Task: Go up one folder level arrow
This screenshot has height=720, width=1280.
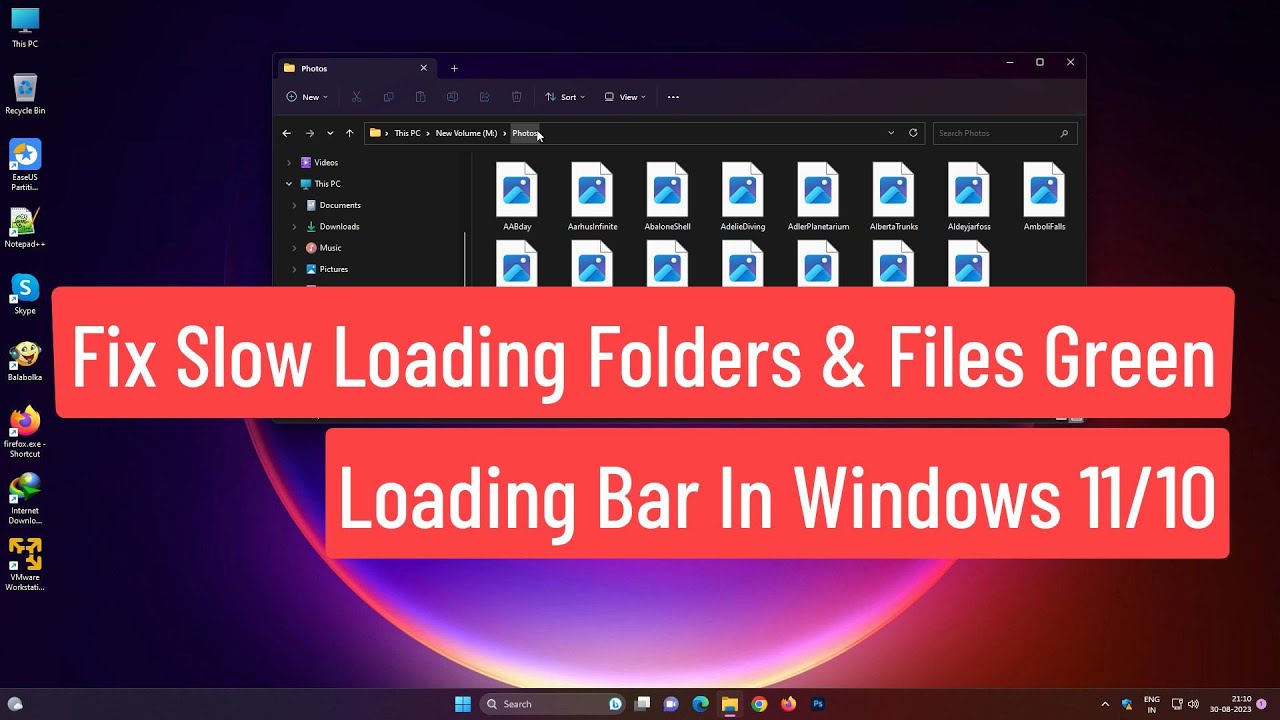Action: (349, 133)
